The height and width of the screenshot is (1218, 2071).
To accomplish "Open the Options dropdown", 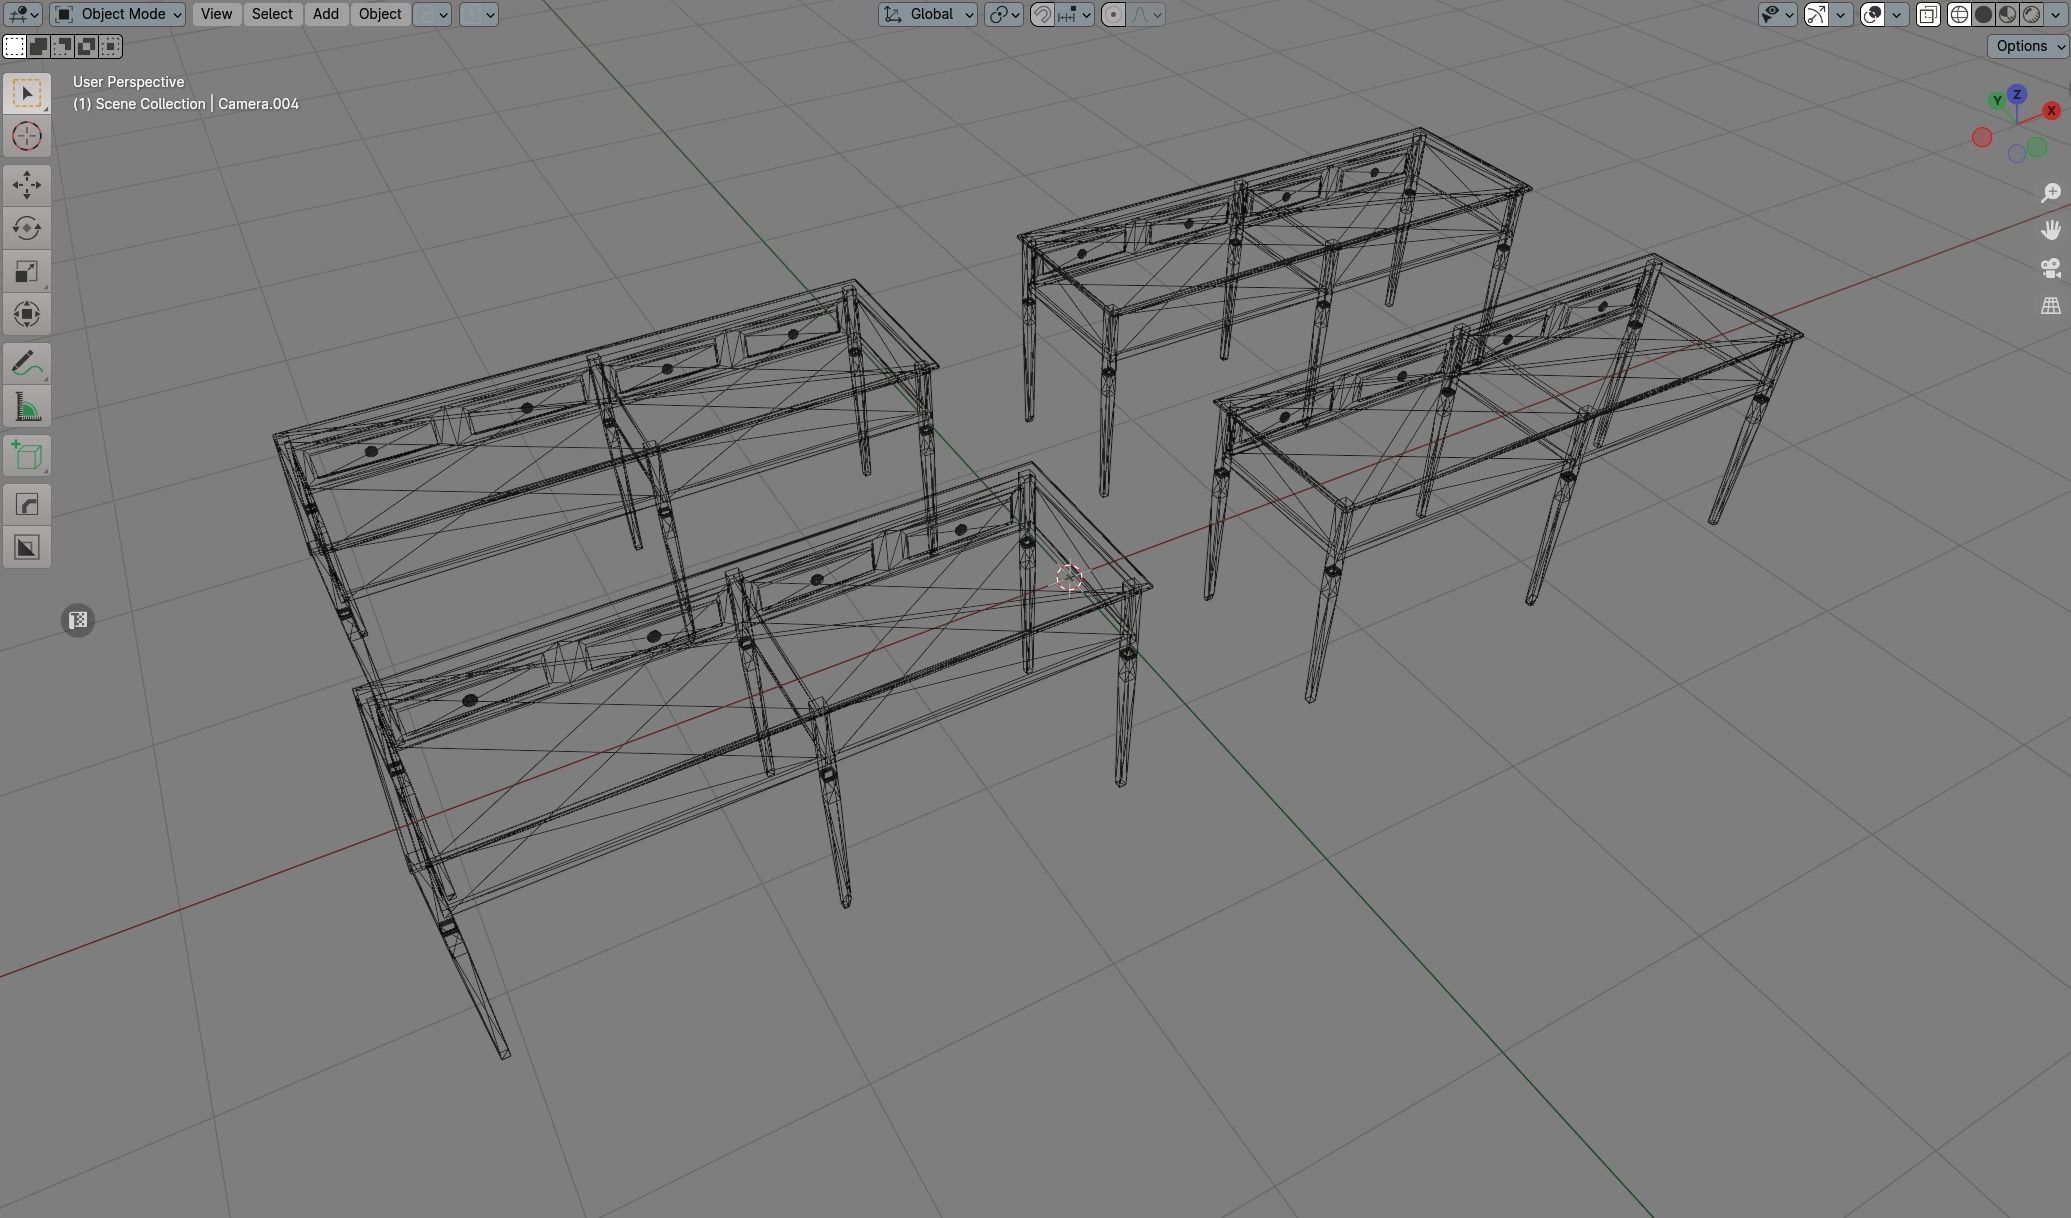I will coord(2028,46).
